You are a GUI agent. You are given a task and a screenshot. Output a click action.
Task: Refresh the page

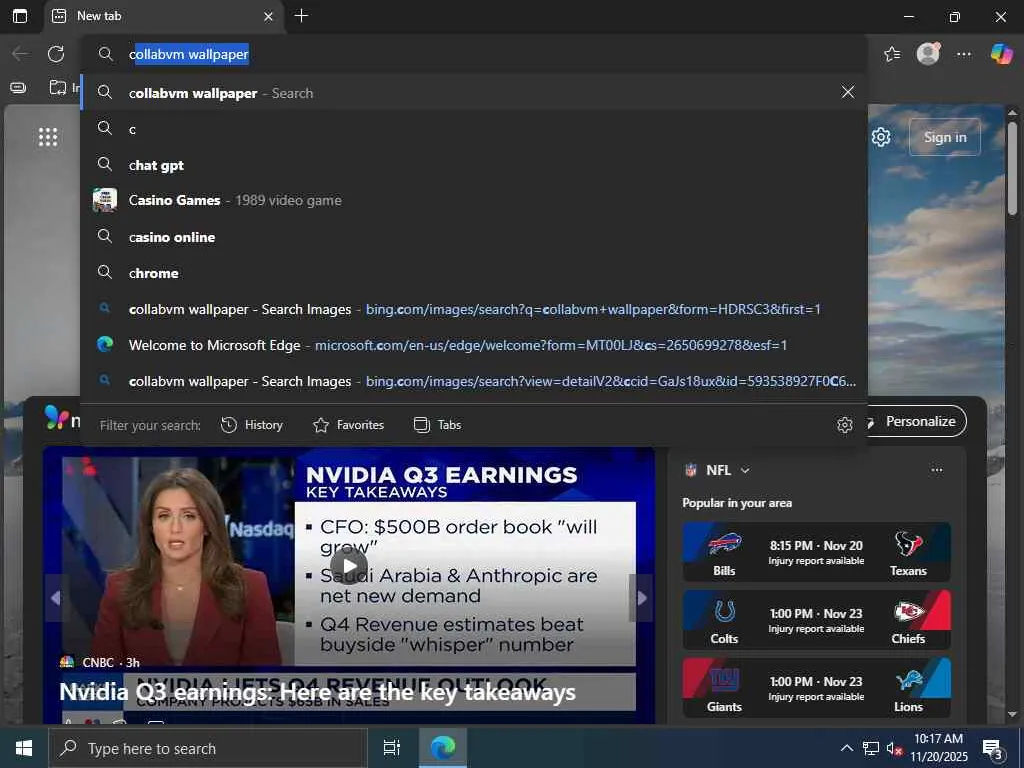point(56,54)
